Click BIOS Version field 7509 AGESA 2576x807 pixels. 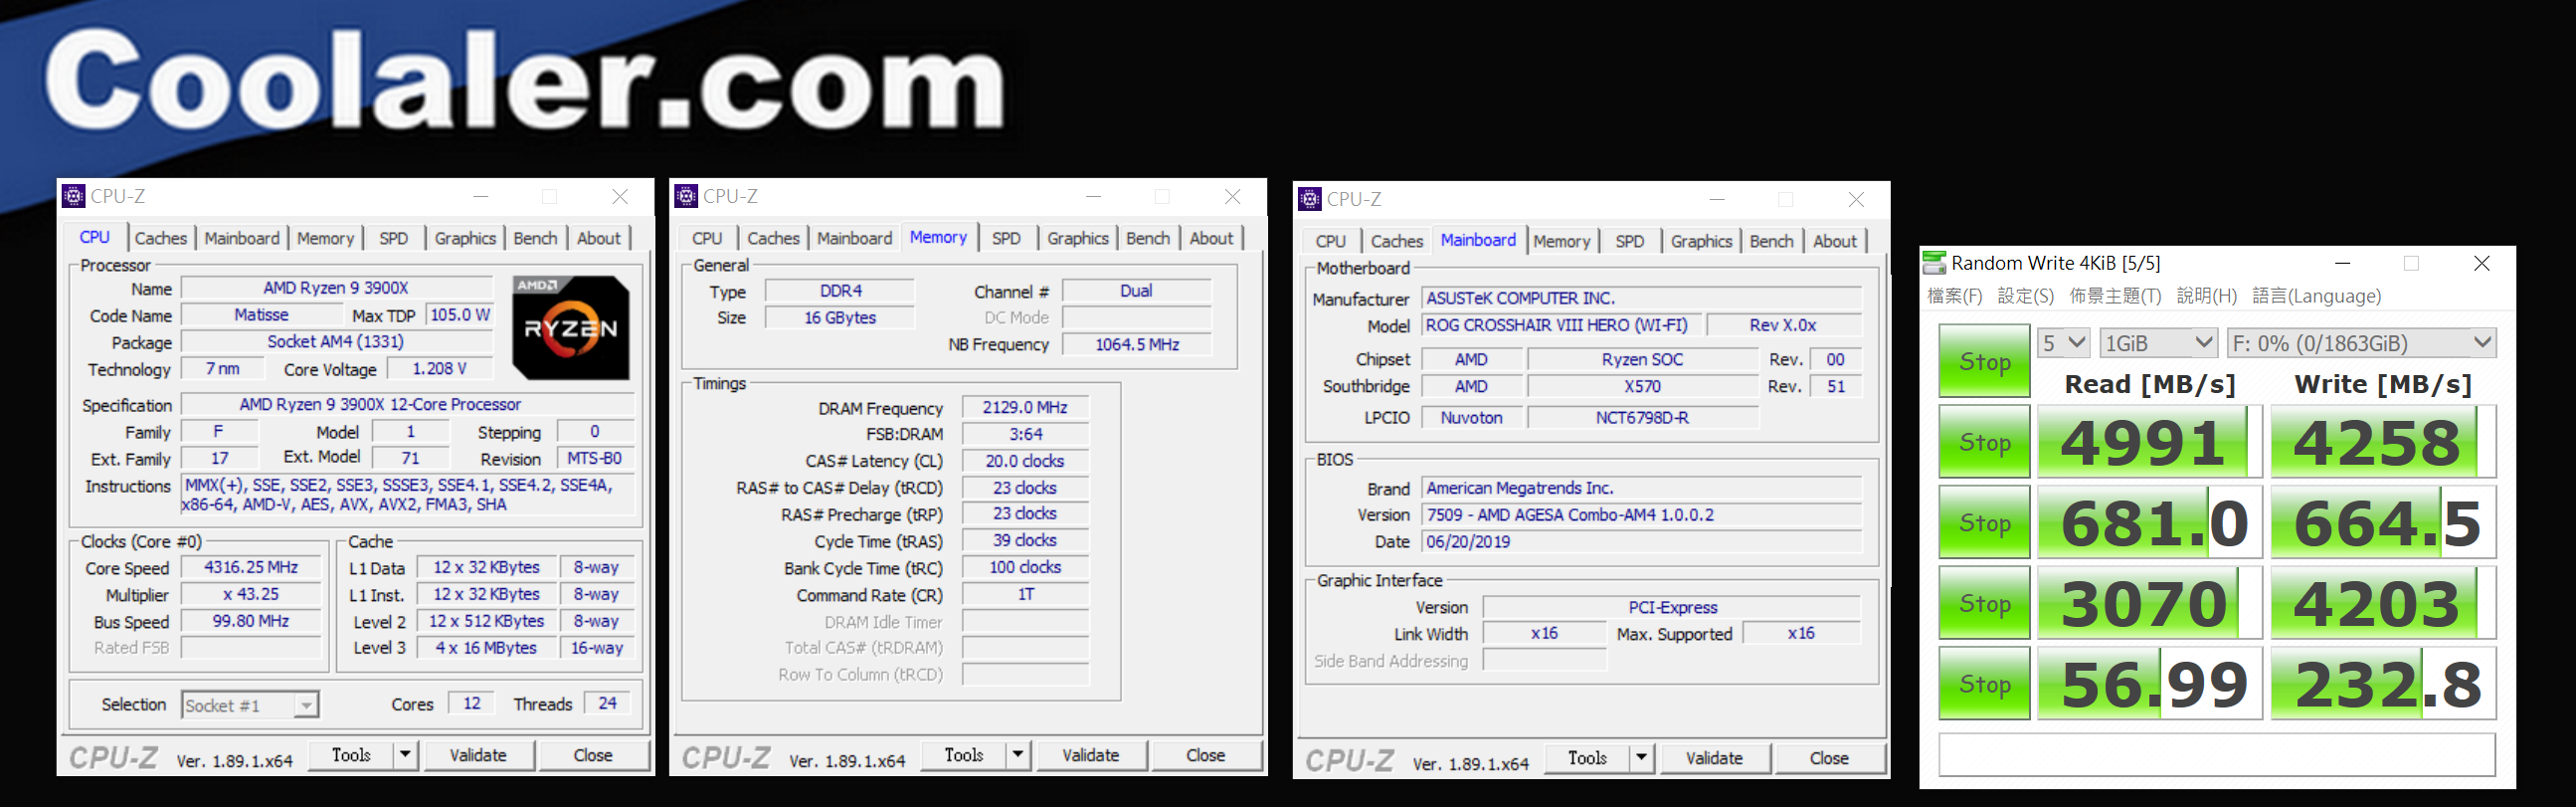tap(1642, 514)
